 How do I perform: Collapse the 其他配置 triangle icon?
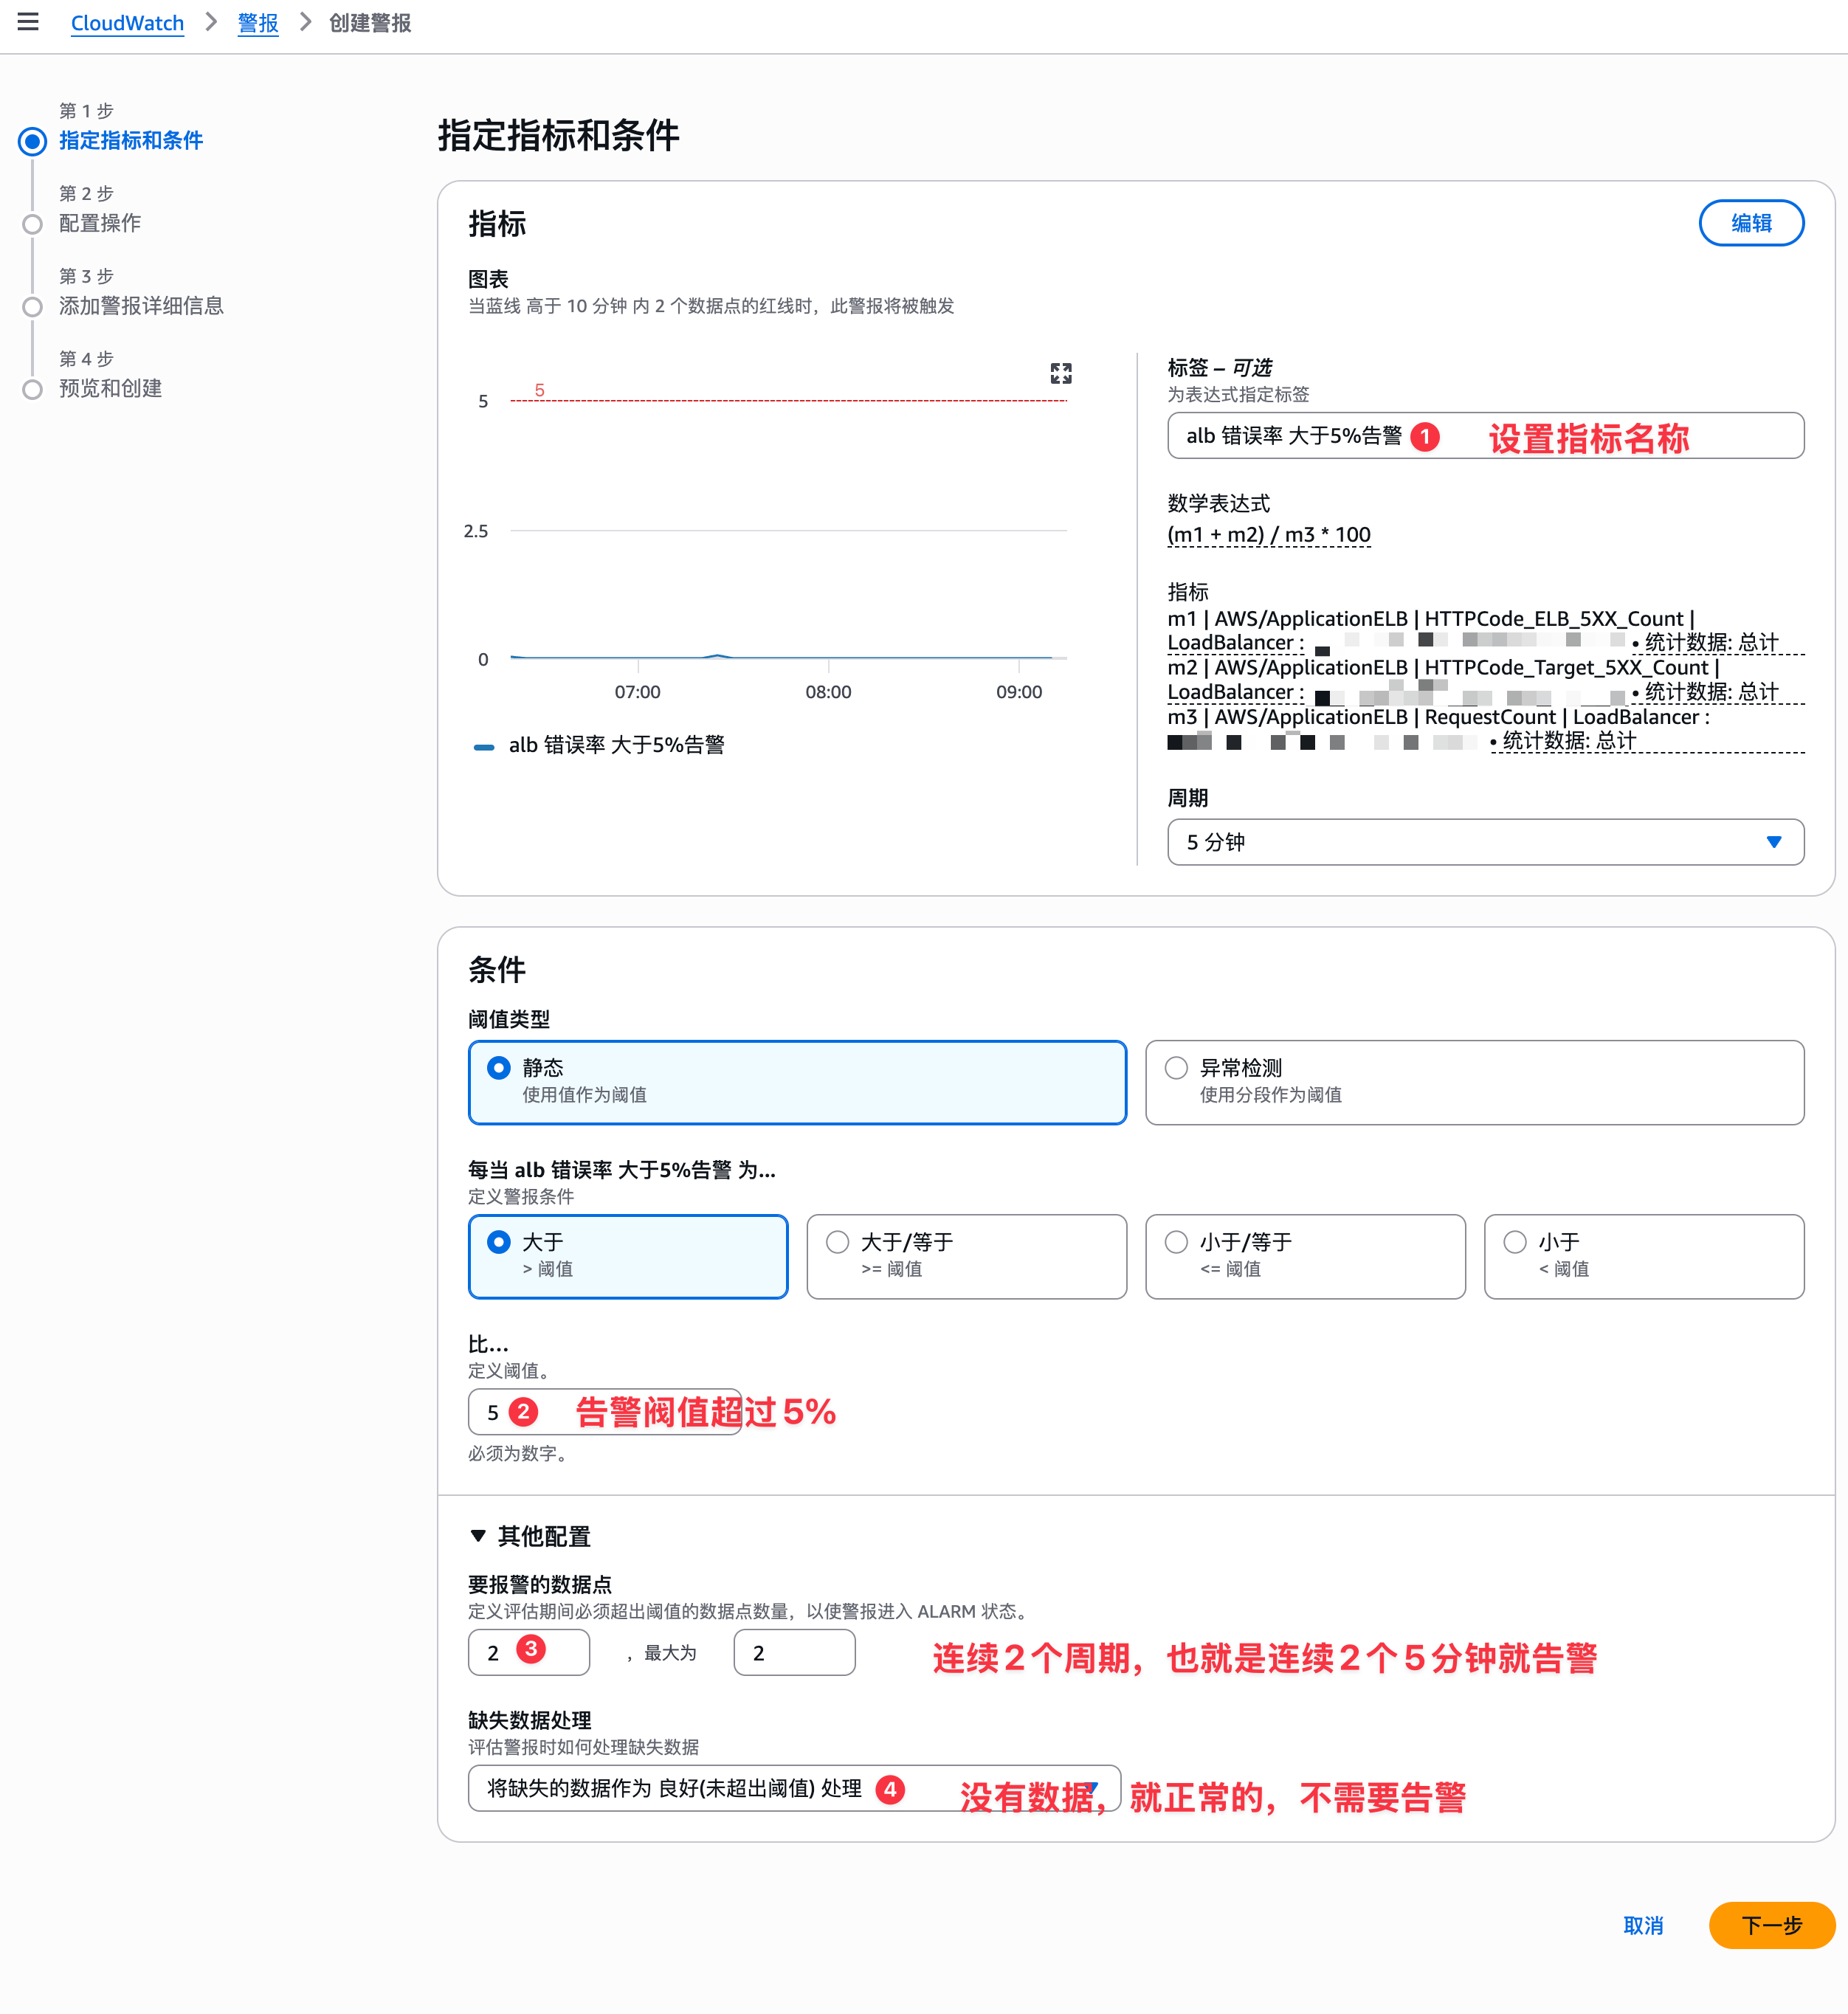coord(478,1535)
